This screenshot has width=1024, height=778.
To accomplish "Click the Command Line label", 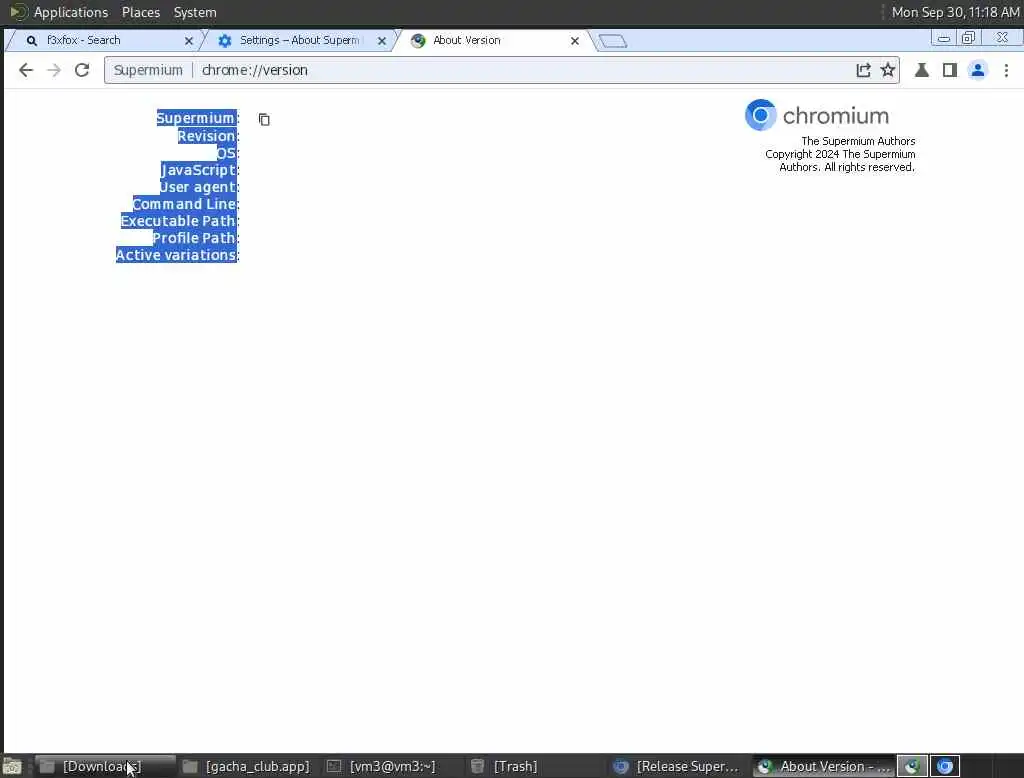I will 185,204.
